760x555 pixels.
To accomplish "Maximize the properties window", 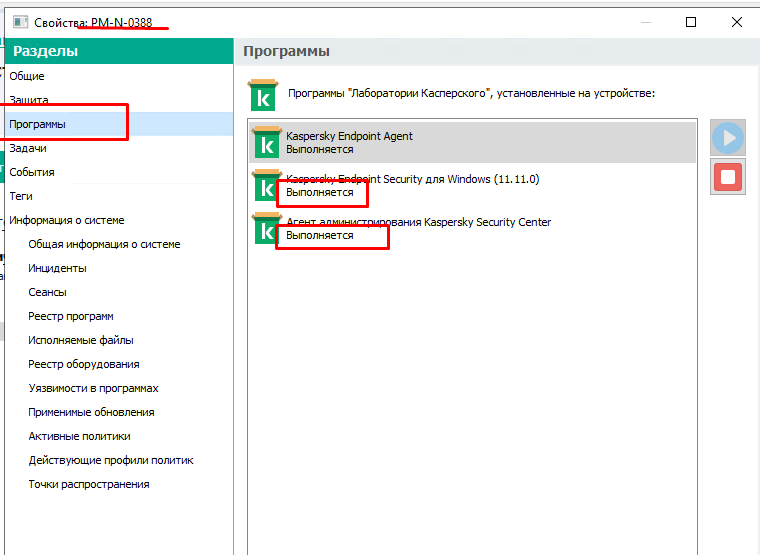I will click(x=691, y=22).
